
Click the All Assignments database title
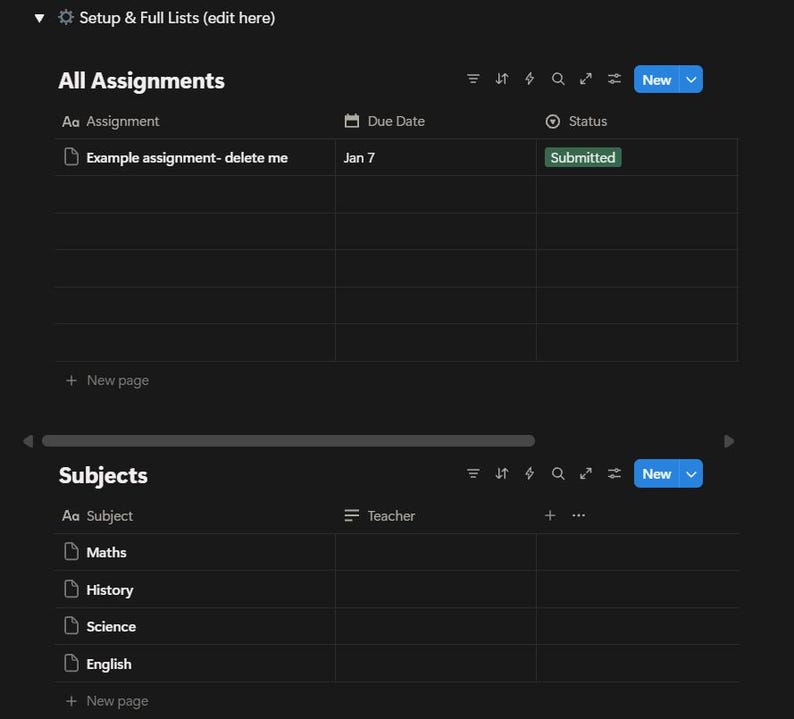[141, 81]
